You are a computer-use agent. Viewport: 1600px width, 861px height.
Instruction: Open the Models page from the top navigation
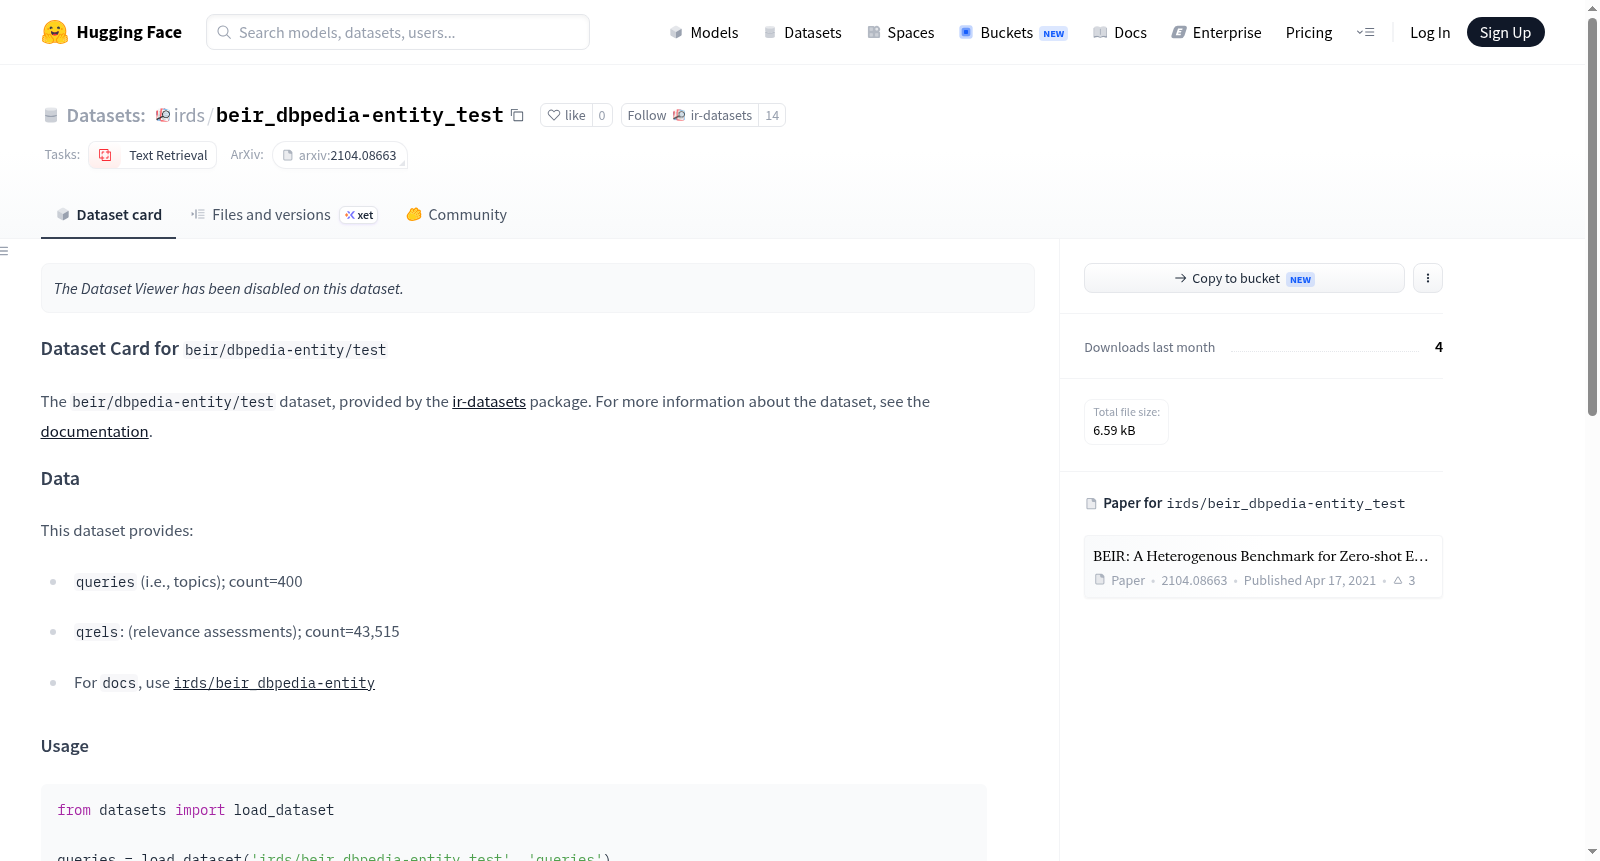coord(704,32)
